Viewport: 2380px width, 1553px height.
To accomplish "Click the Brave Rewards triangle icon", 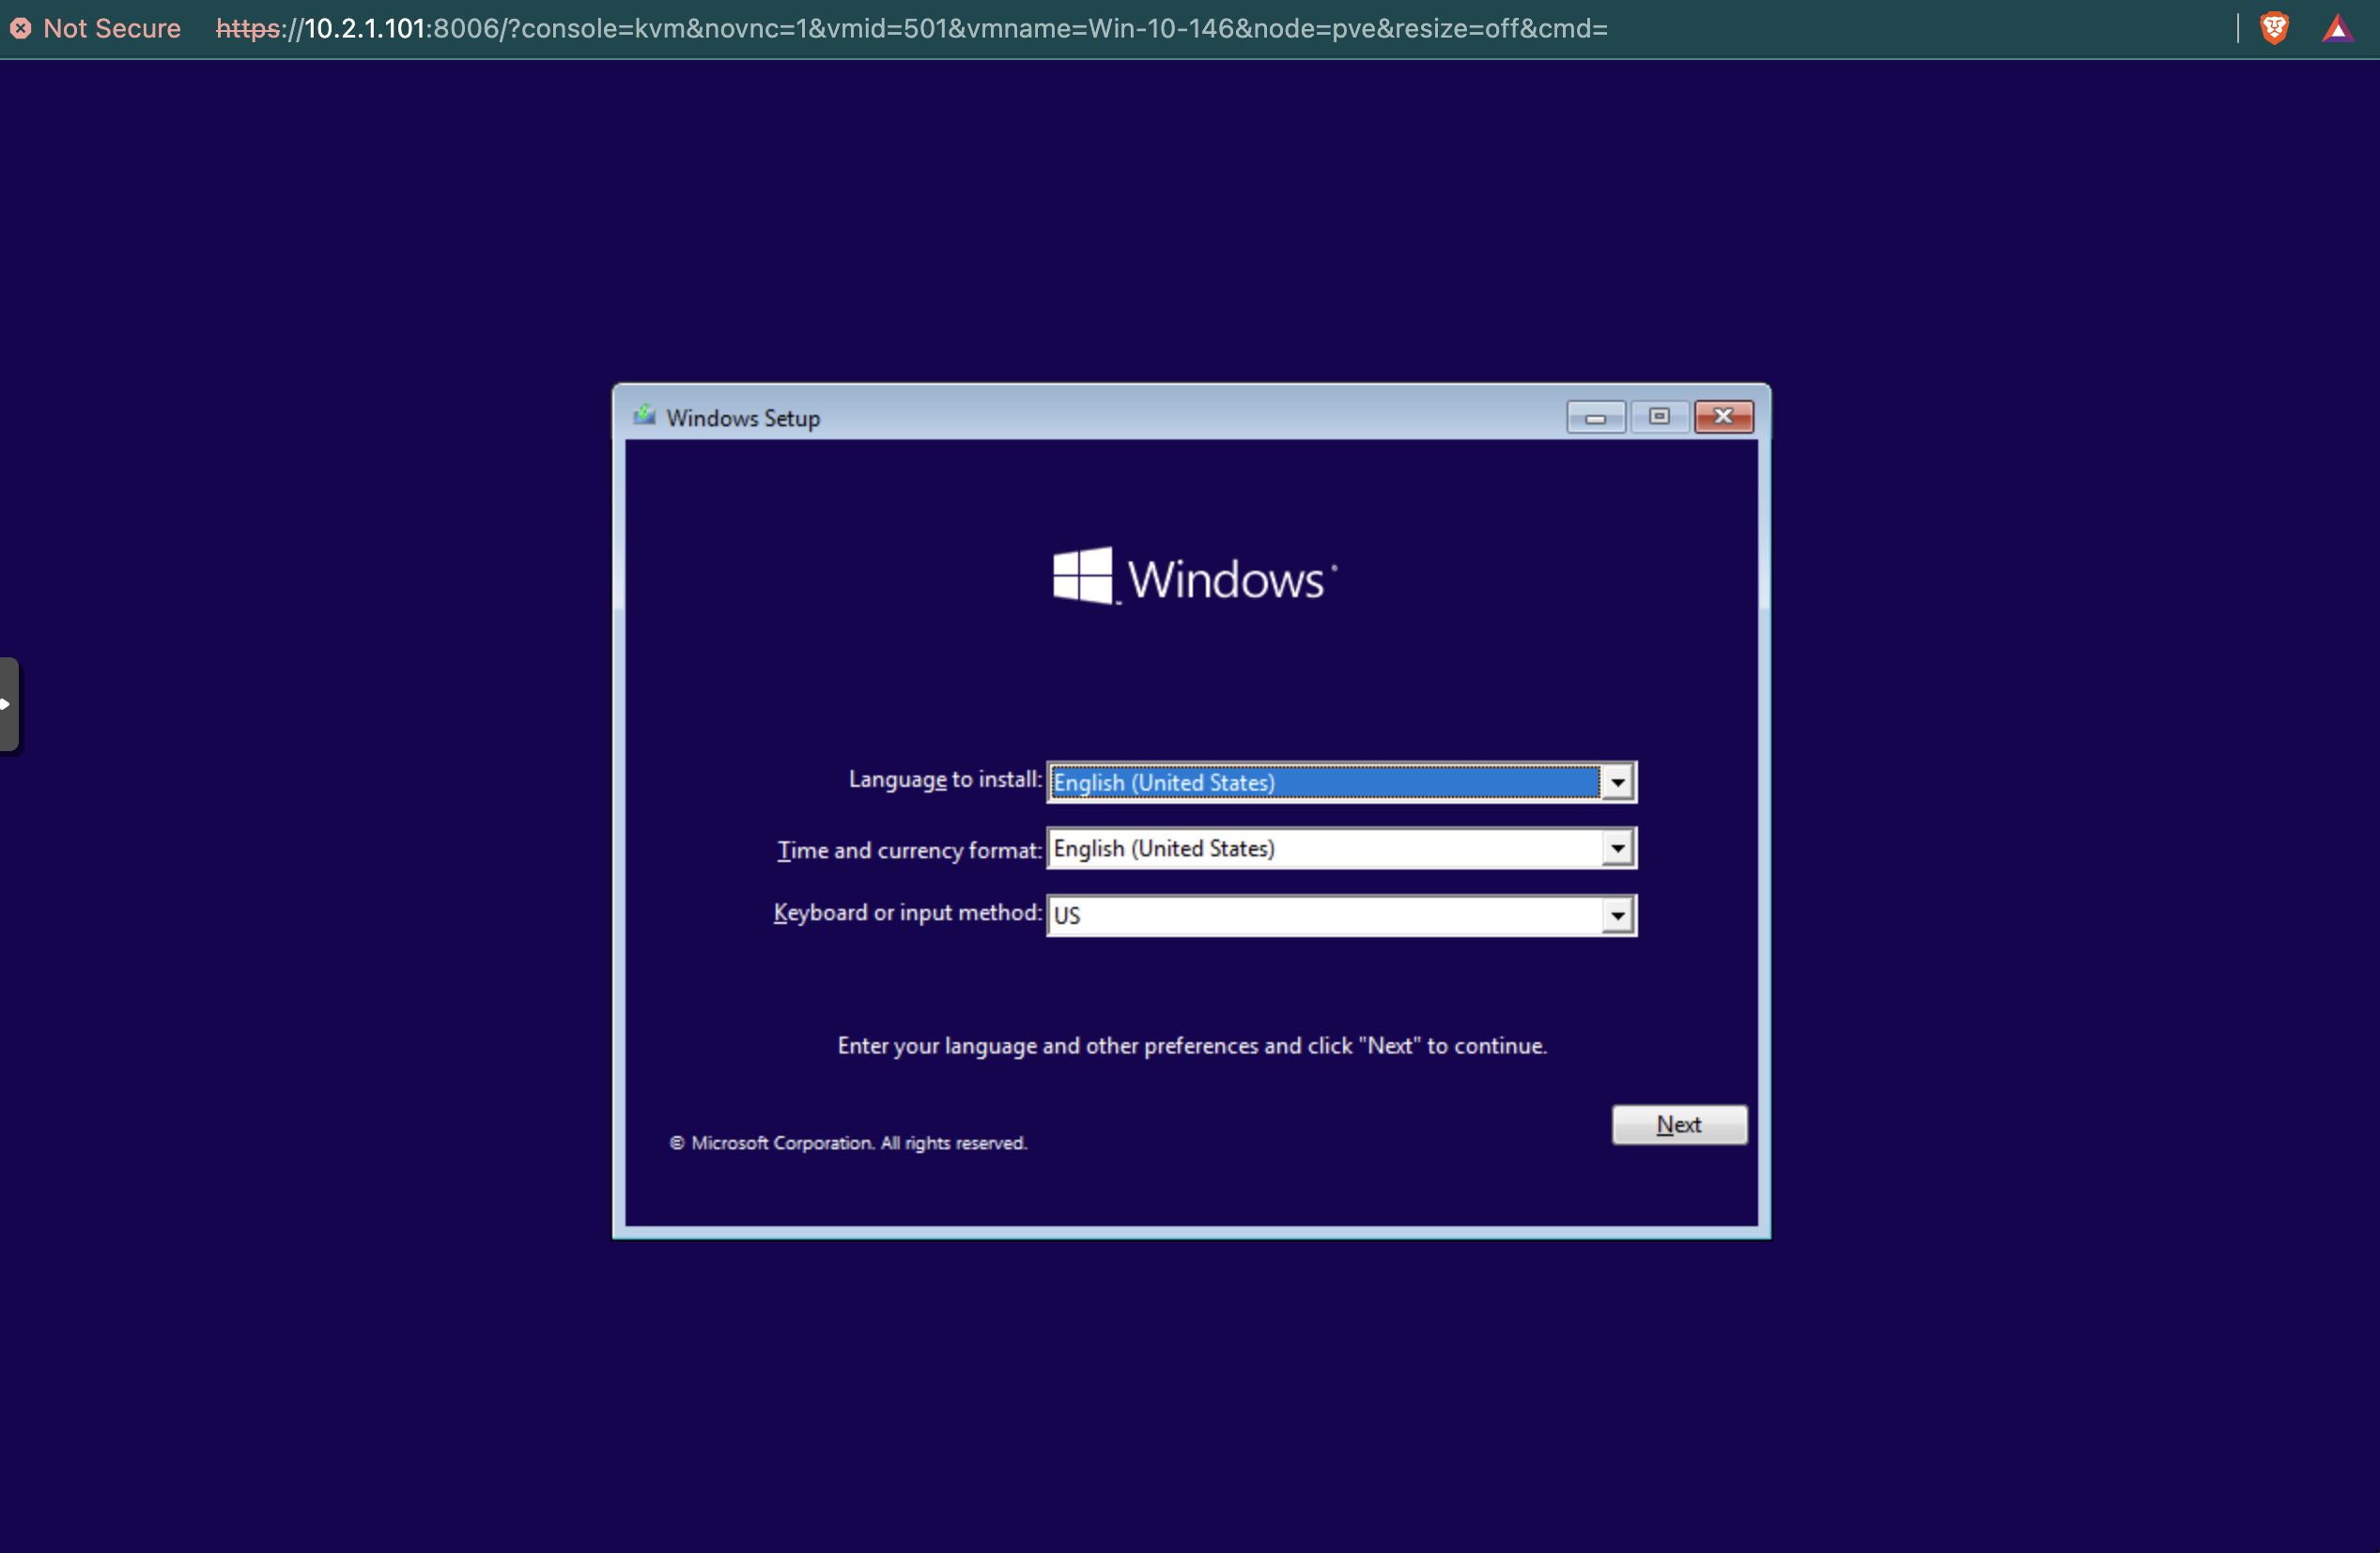I will coord(2337,28).
